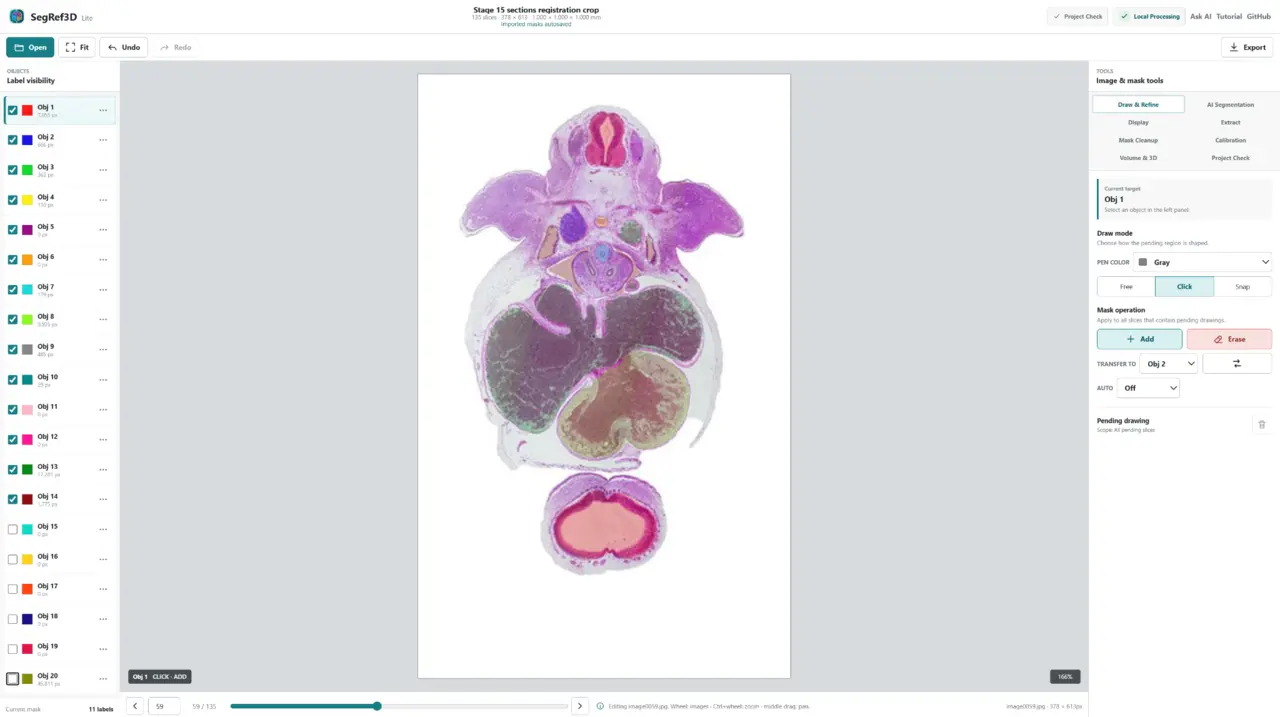Click the SegRef3D logo icon
This screenshot has height=717, width=1280.
coord(16,16)
